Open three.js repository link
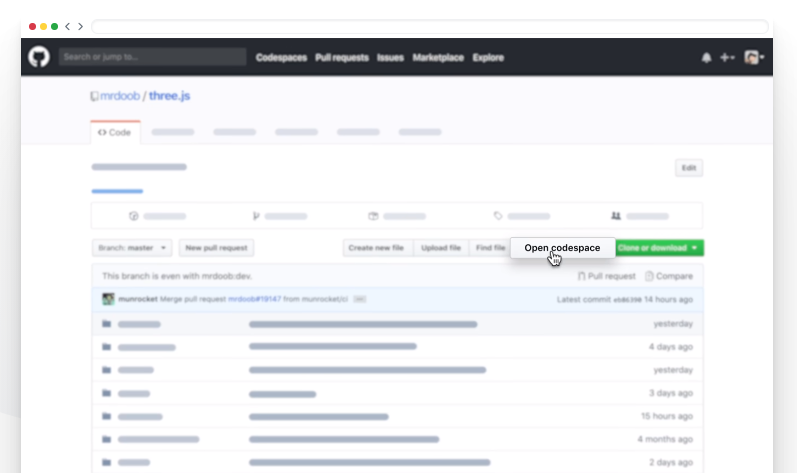797x473 pixels. coord(169,96)
